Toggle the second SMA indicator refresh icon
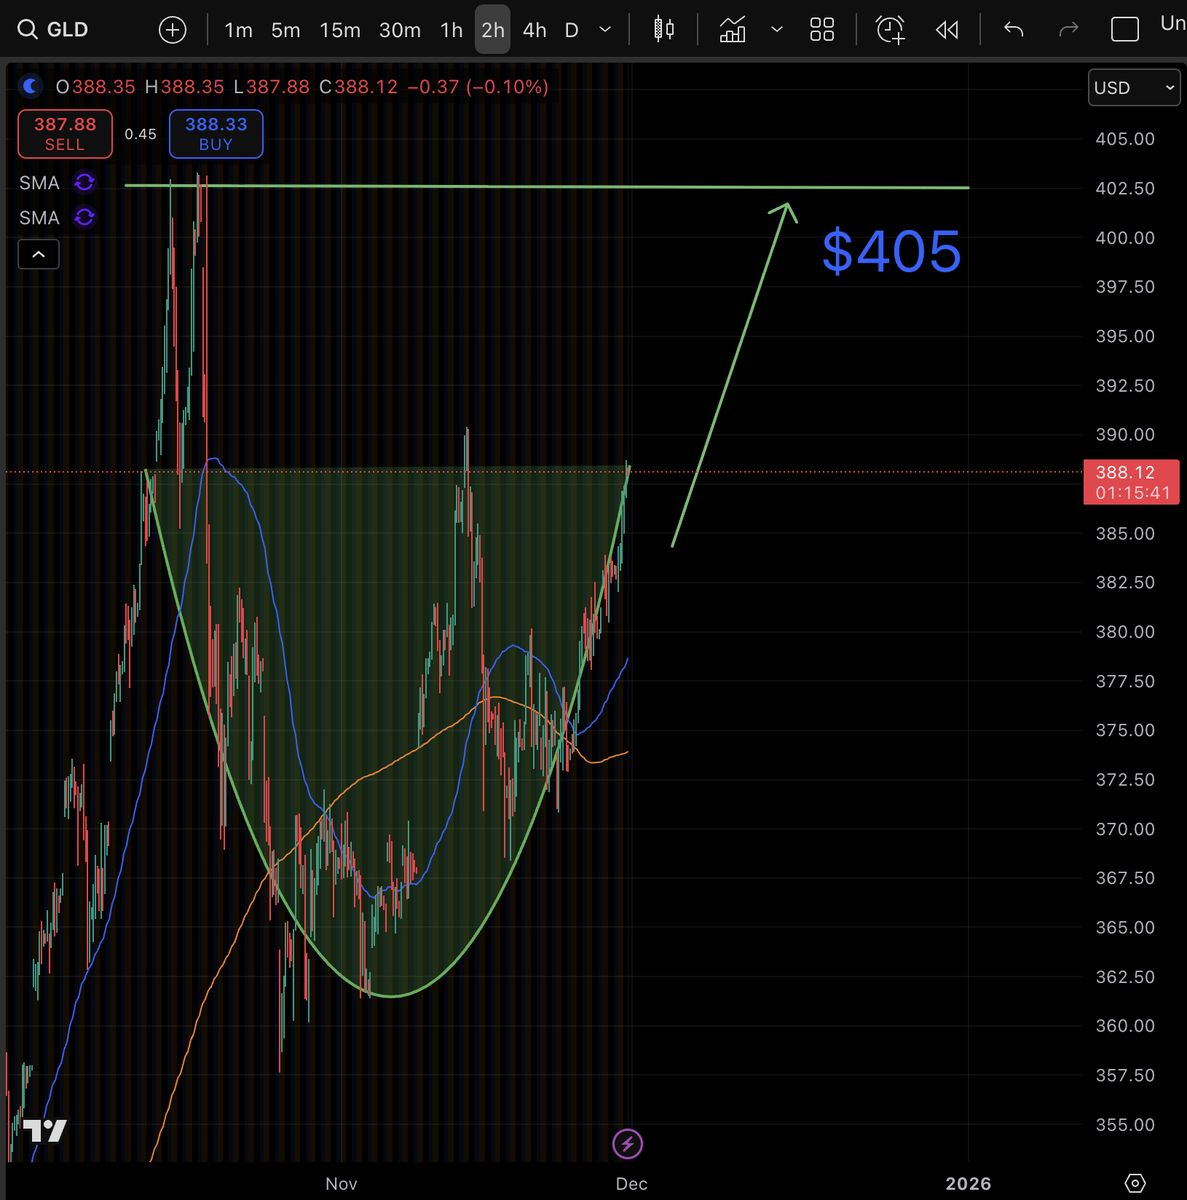This screenshot has width=1187, height=1200. (x=84, y=217)
